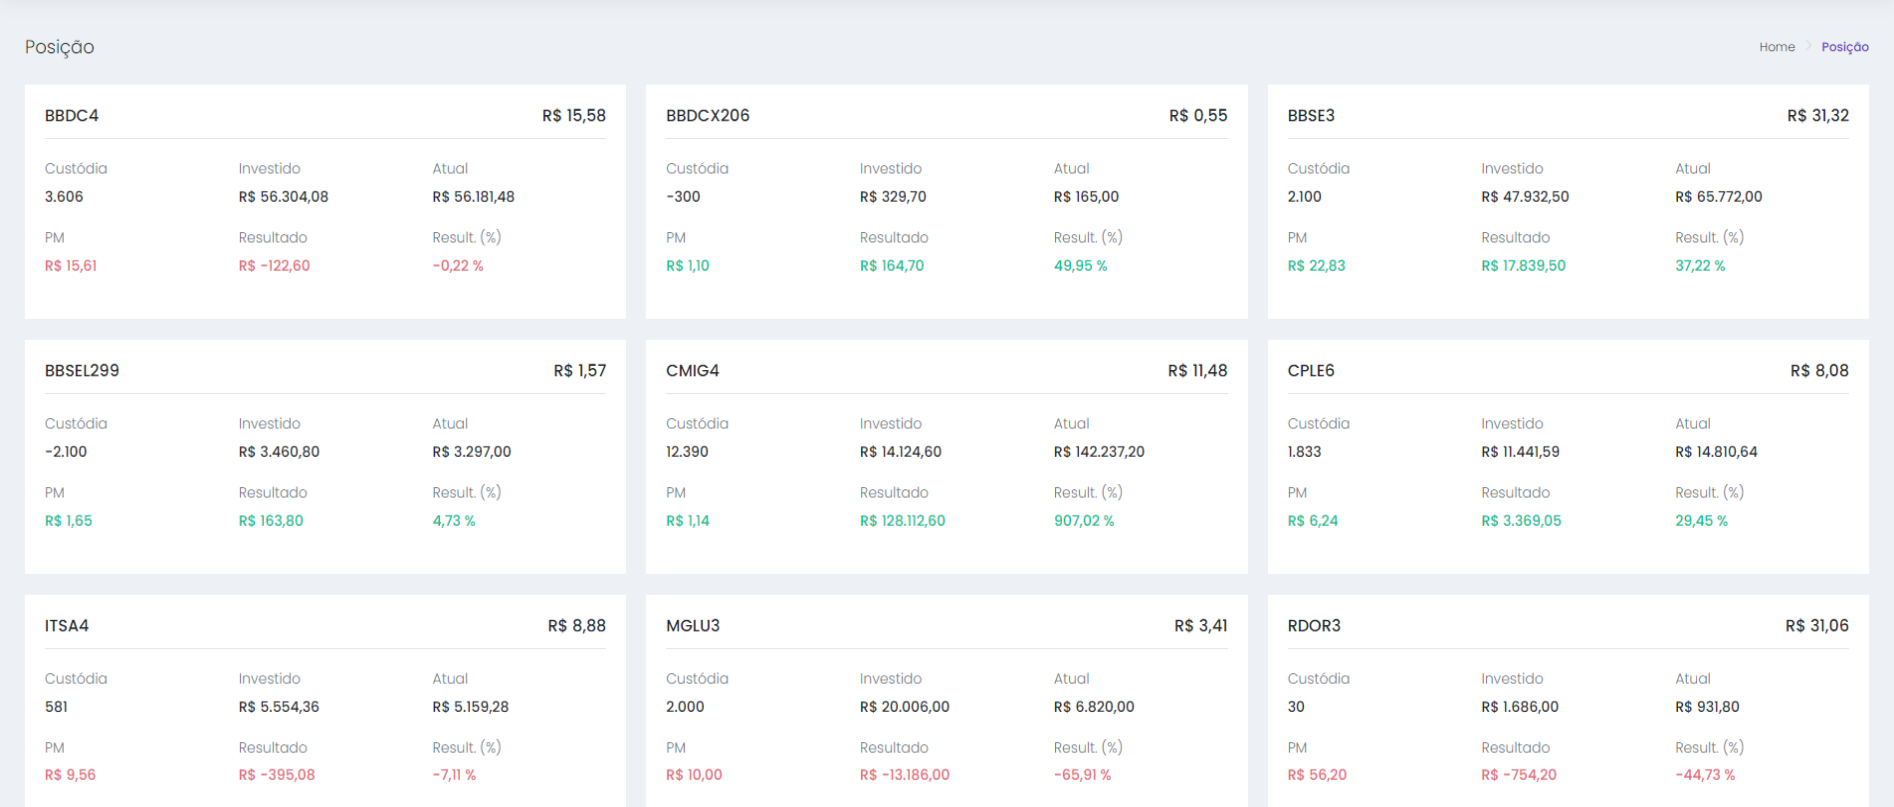Select the BBDCX206 ticker title
This screenshot has height=807, width=1894.
click(x=708, y=116)
